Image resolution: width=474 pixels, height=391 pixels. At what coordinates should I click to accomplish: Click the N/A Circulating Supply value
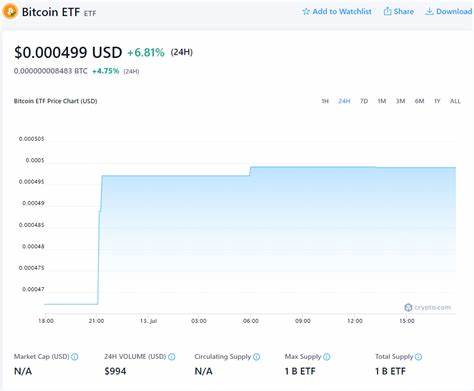point(203,371)
